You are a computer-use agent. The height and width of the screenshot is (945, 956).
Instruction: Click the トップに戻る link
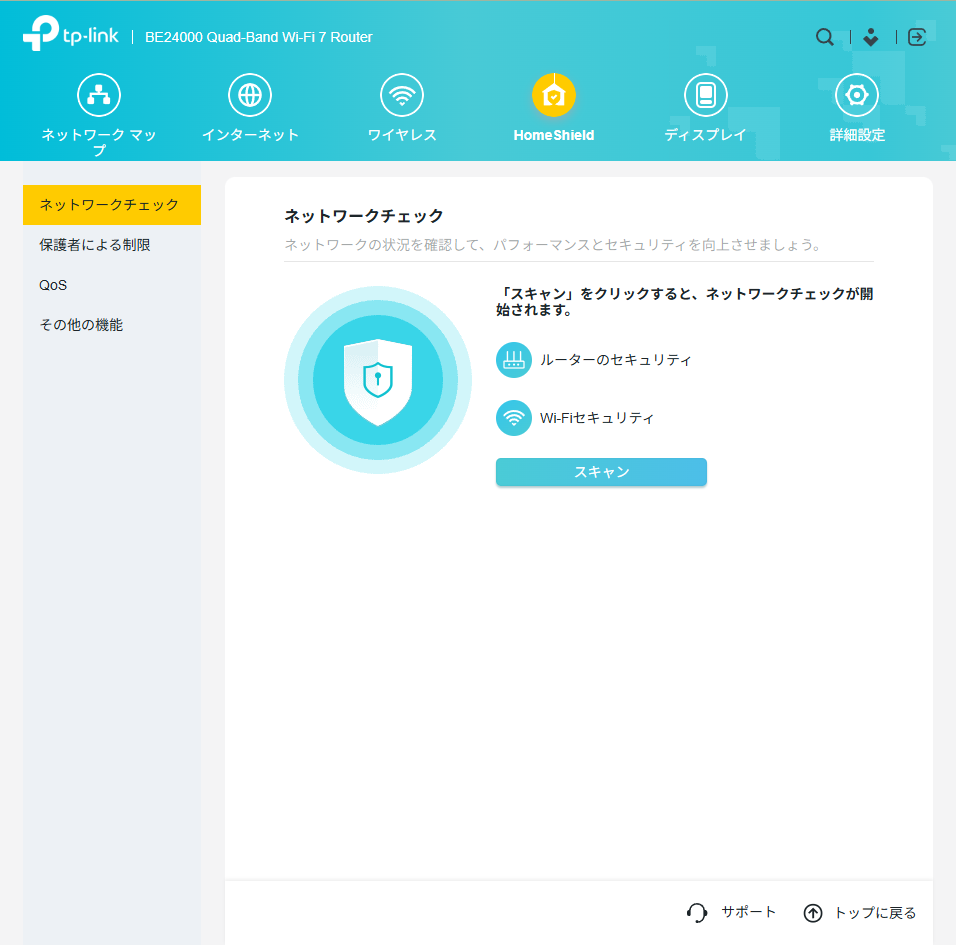point(875,913)
